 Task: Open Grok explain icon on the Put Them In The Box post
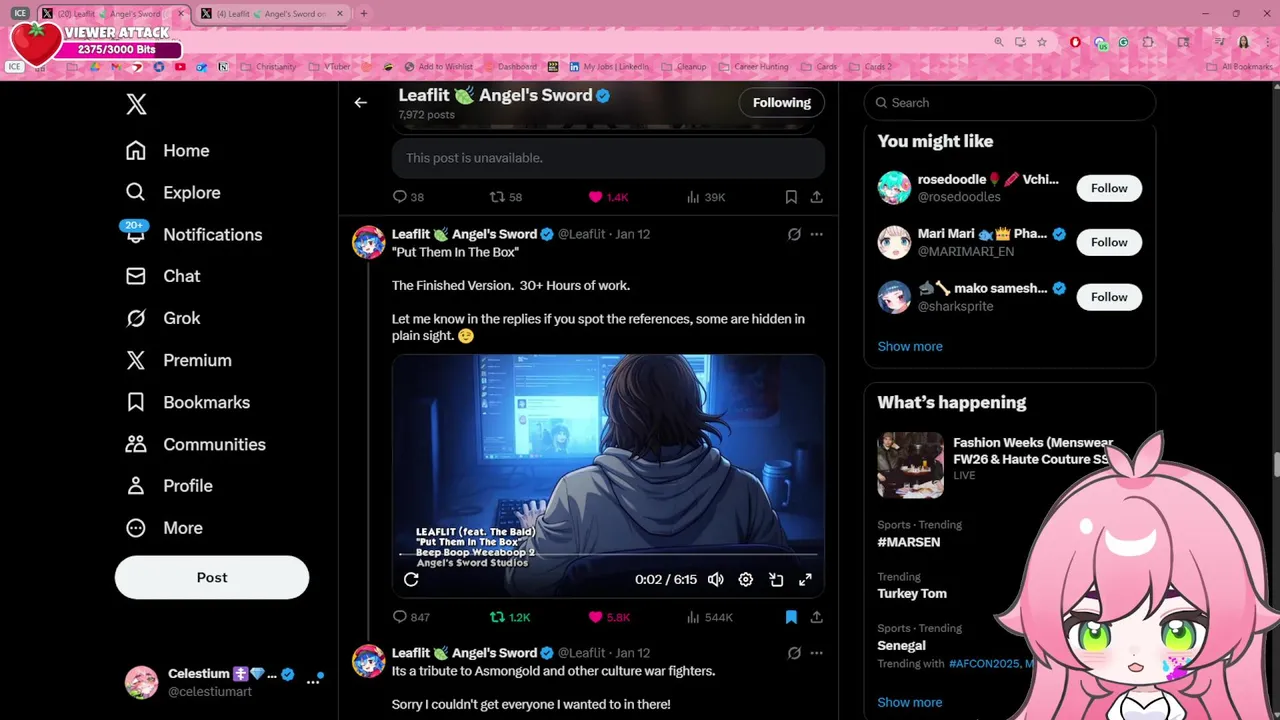pyautogui.click(x=794, y=234)
